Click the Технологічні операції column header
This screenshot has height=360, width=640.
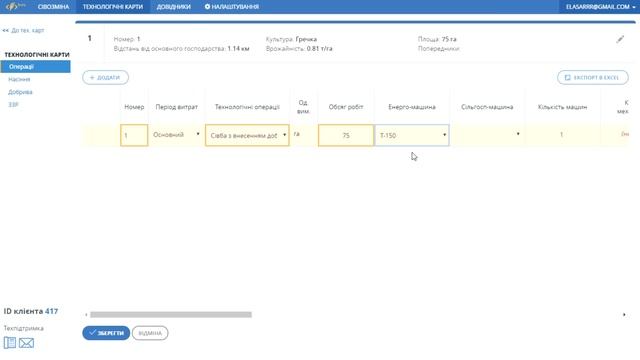247,107
